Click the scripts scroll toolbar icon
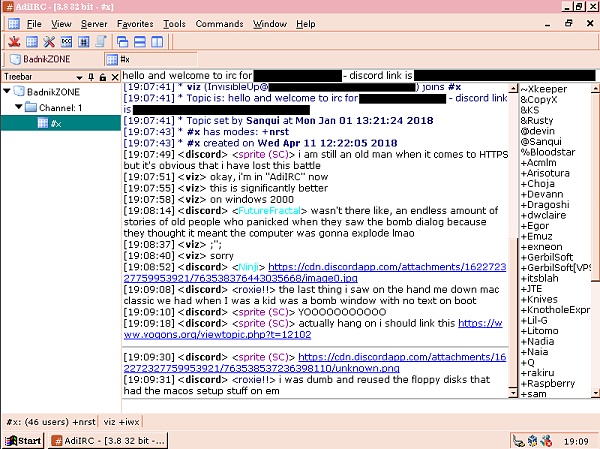This screenshot has height=449, width=600. point(101,41)
